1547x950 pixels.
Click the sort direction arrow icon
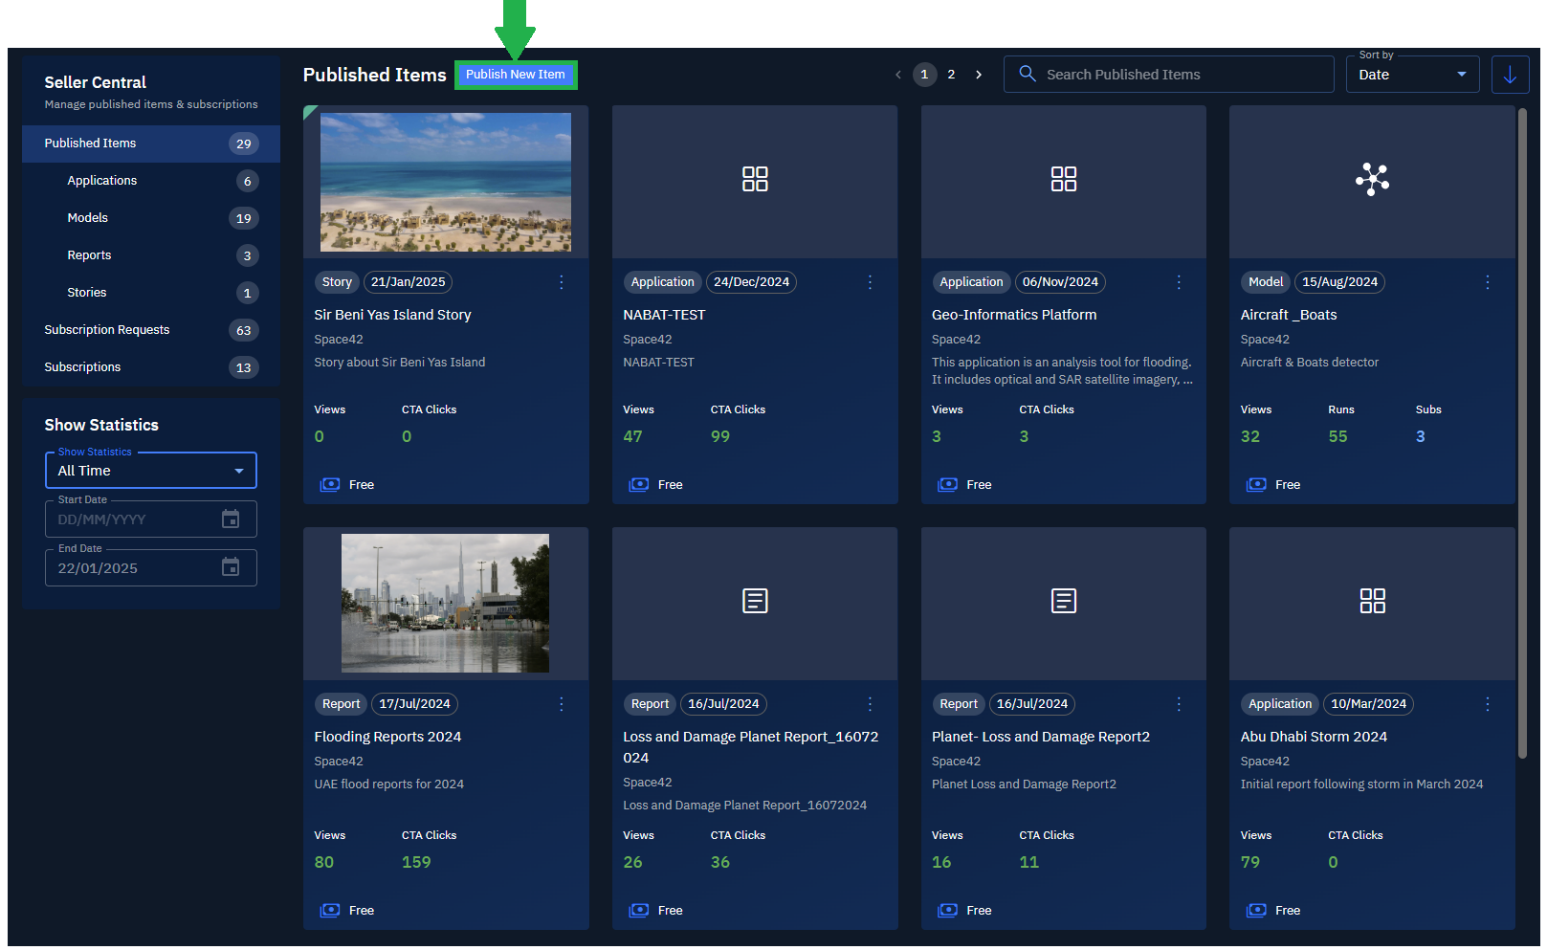1509,75
